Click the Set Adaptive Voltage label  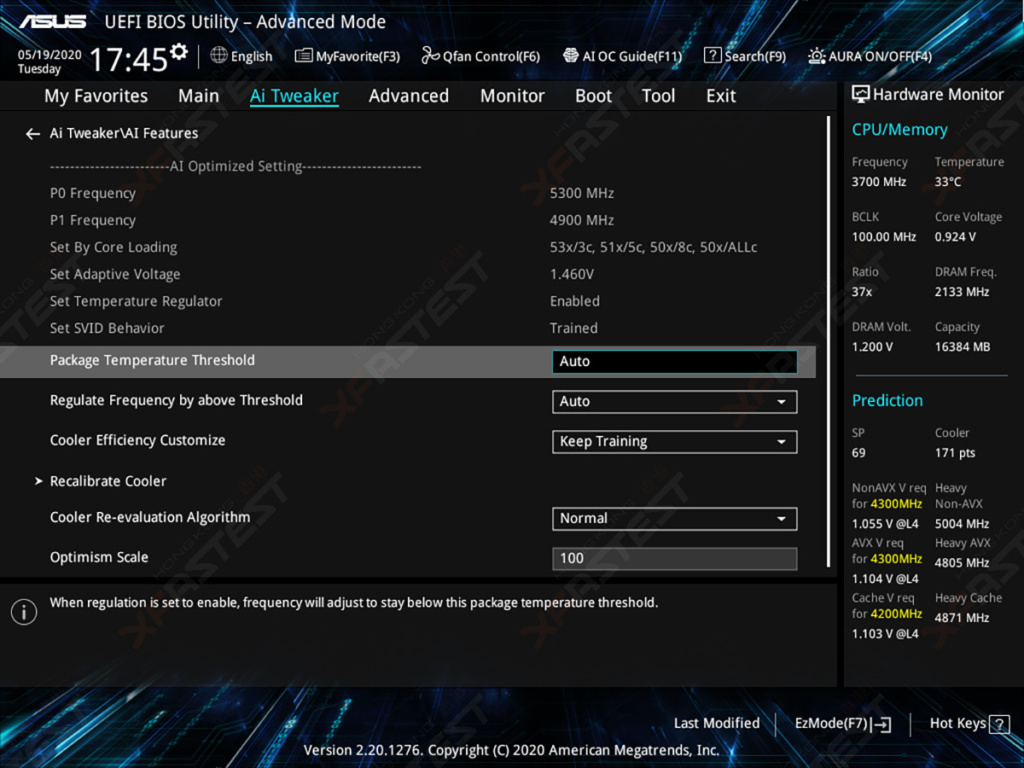115,274
